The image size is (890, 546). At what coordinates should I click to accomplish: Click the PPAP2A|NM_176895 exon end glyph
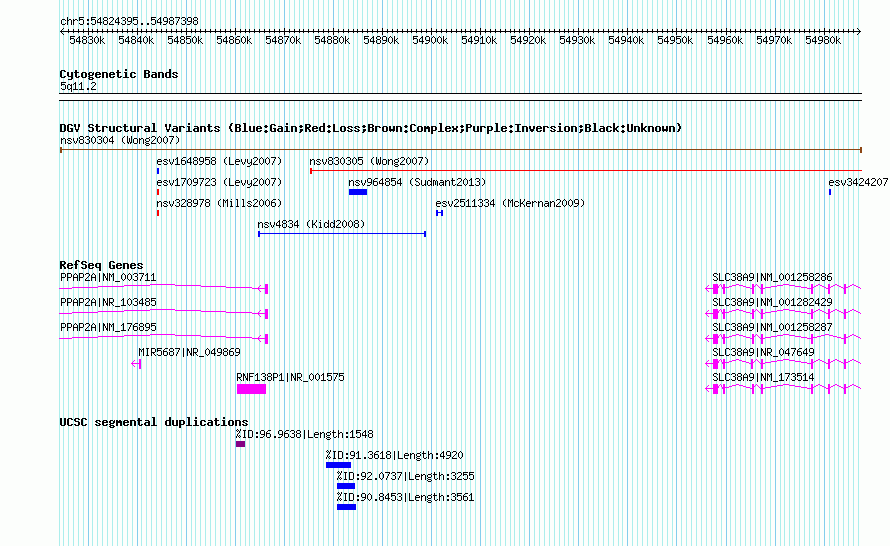click(x=264, y=339)
